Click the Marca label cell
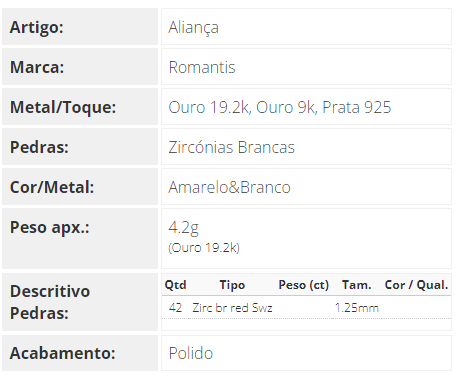Image resolution: width=458 pixels, height=379 pixels. [x=80, y=67]
